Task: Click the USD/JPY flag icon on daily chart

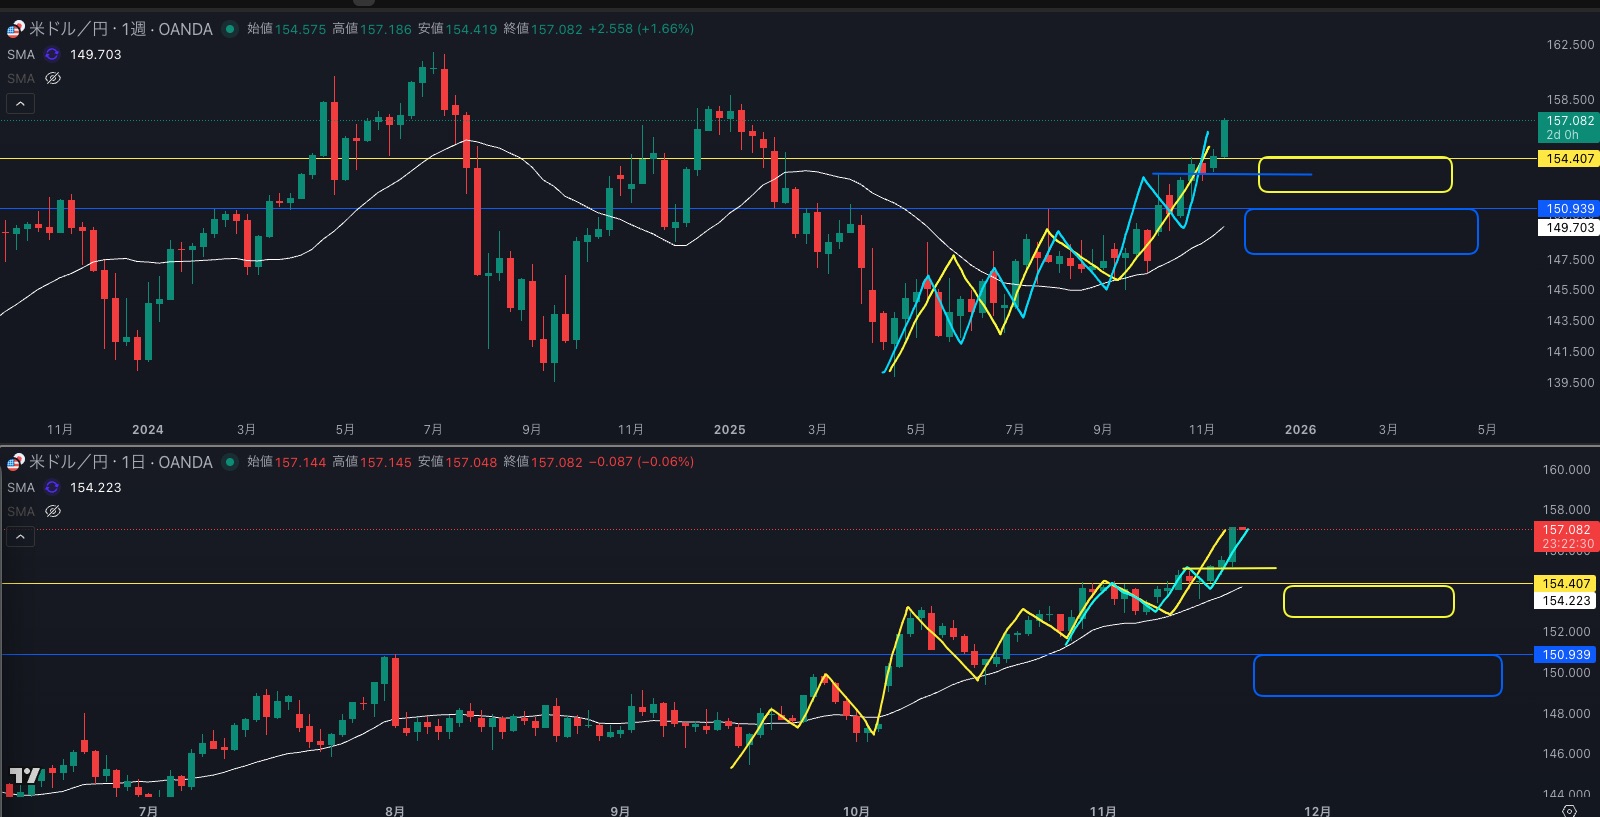Action: coord(15,462)
